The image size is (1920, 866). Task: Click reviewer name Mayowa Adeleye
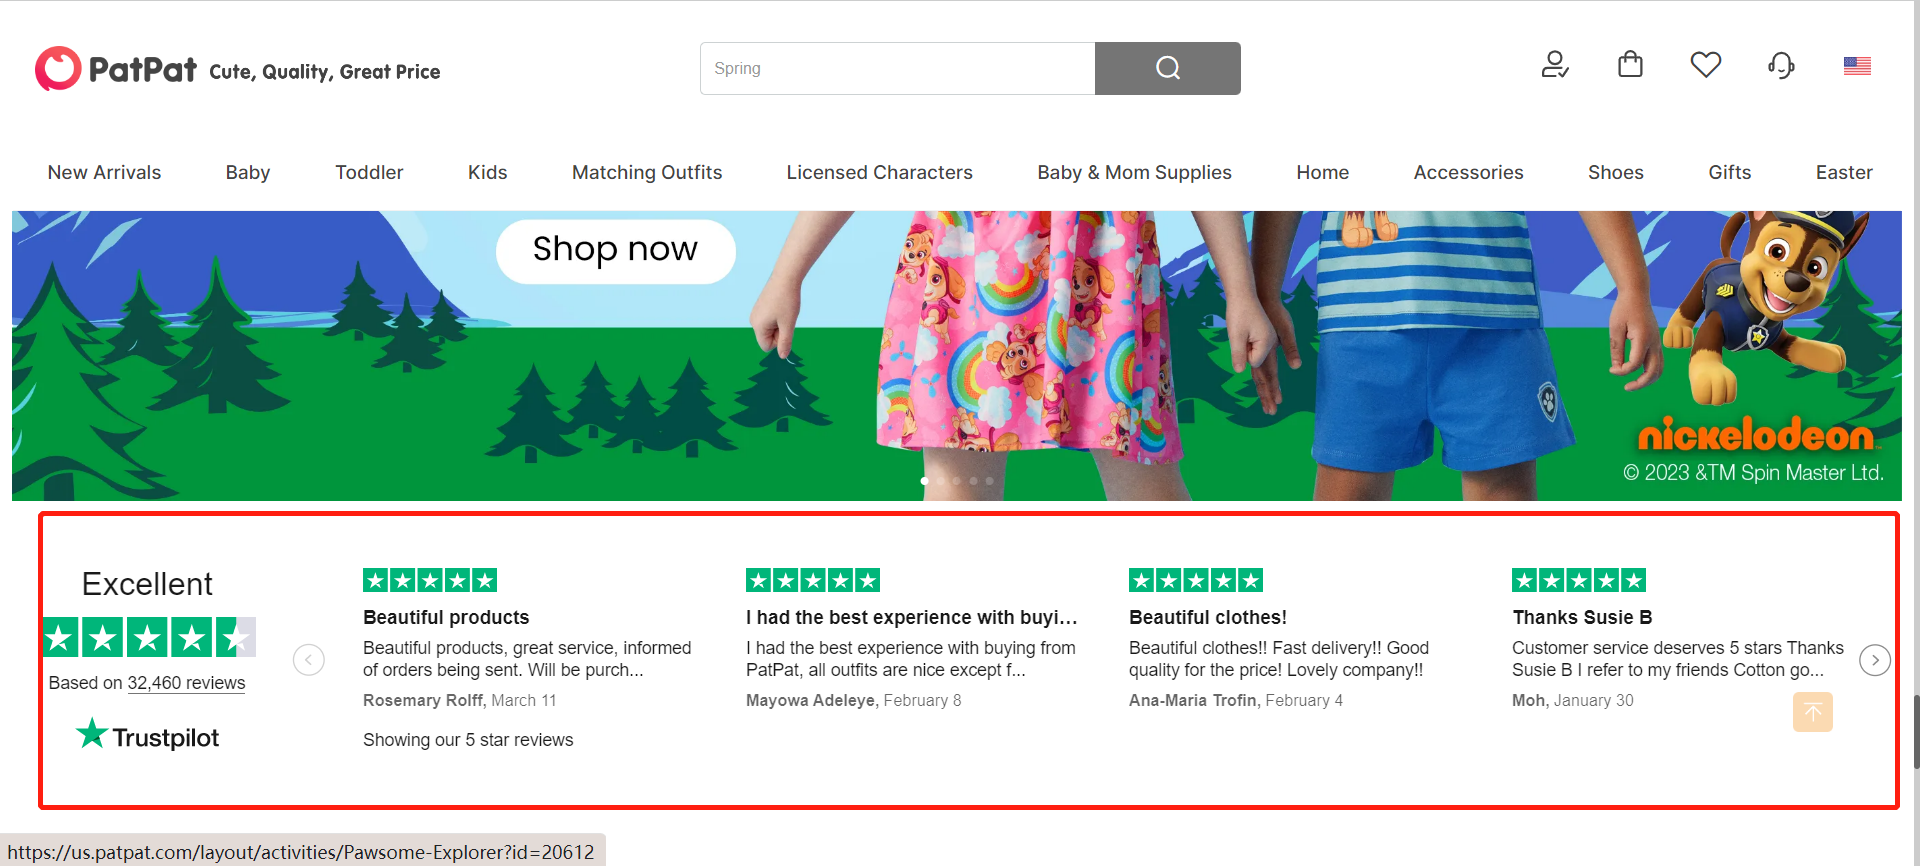pyautogui.click(x=810, y=700)
